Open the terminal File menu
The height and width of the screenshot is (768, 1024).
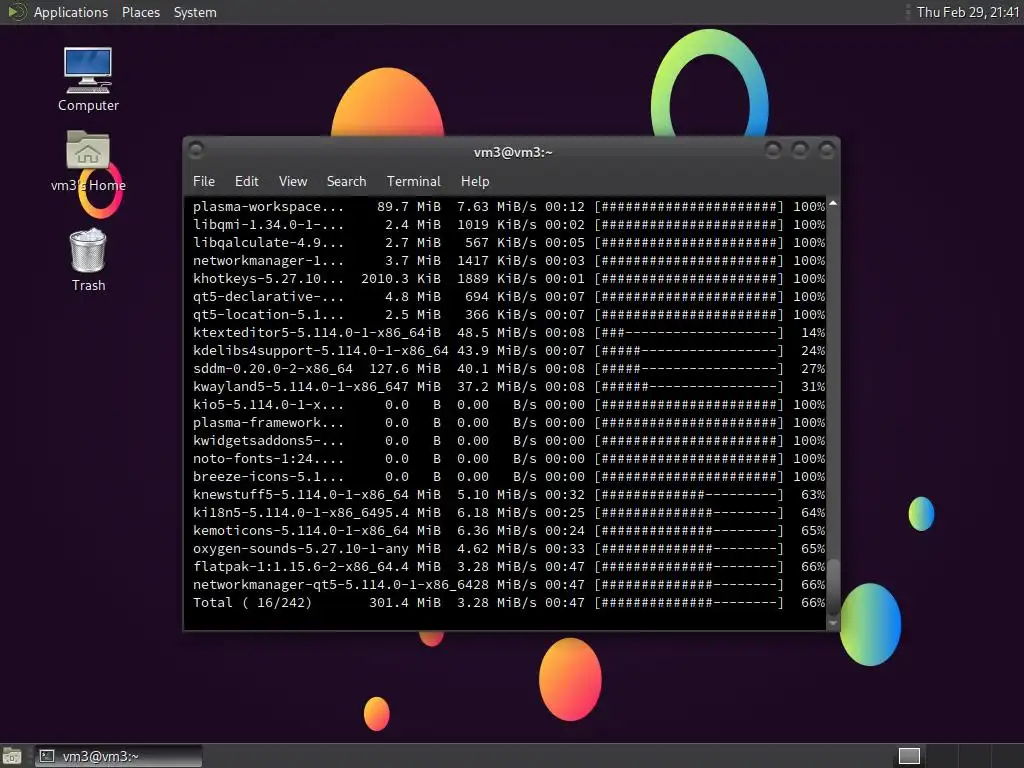pyautogui.click(x=204, y=181)
